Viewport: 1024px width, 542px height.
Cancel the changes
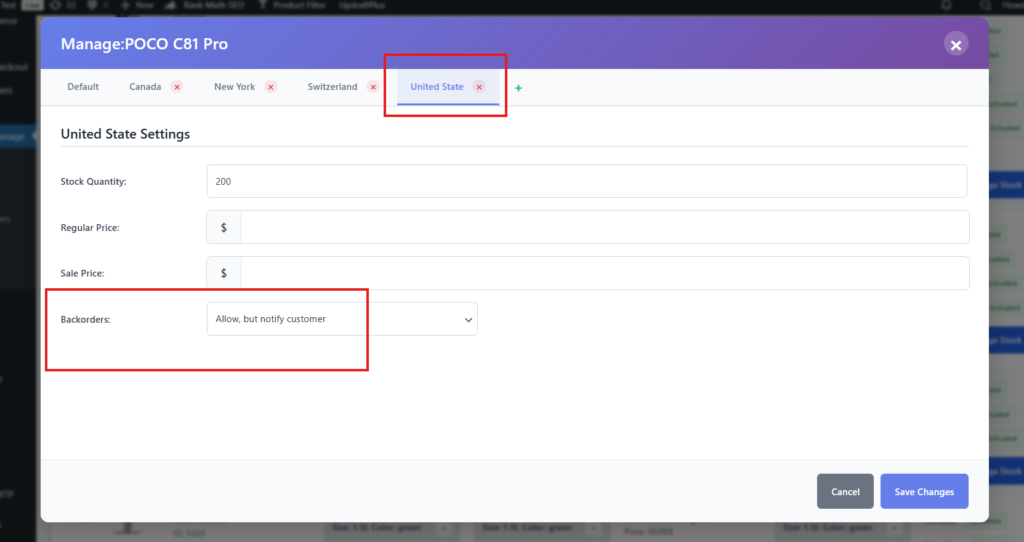pyautogui.click(x=845, y=491)
